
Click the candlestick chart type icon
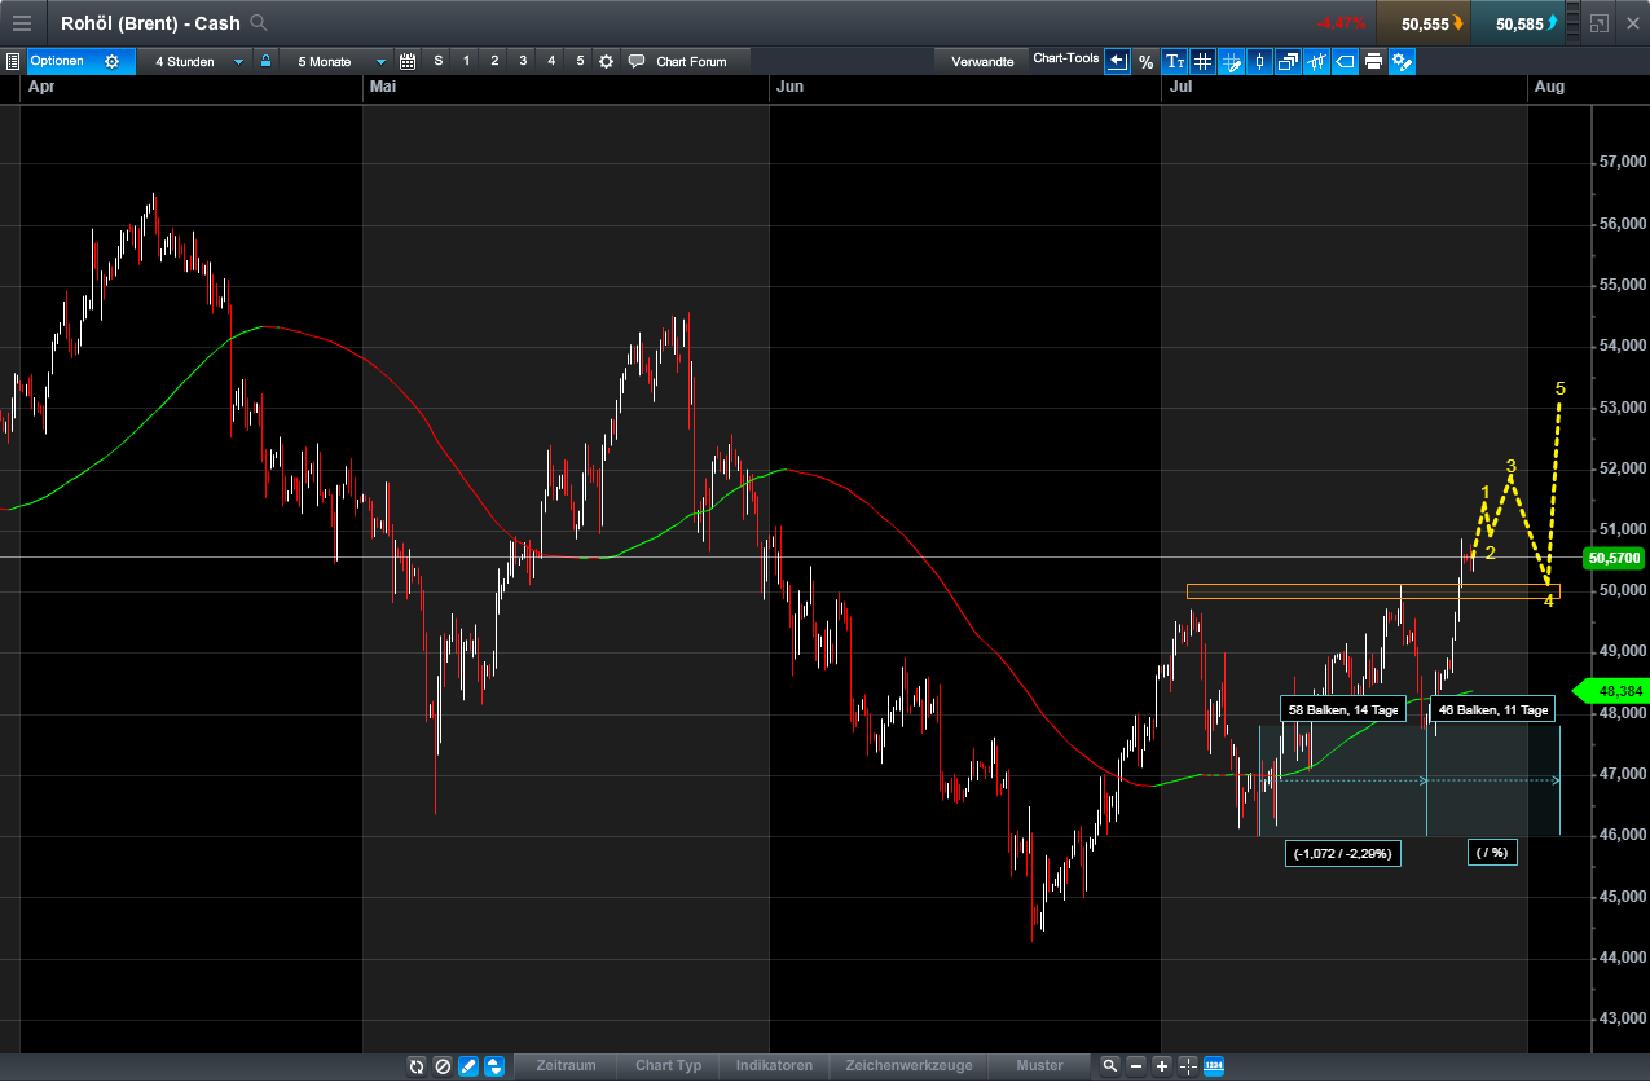tap(1259, 61)
